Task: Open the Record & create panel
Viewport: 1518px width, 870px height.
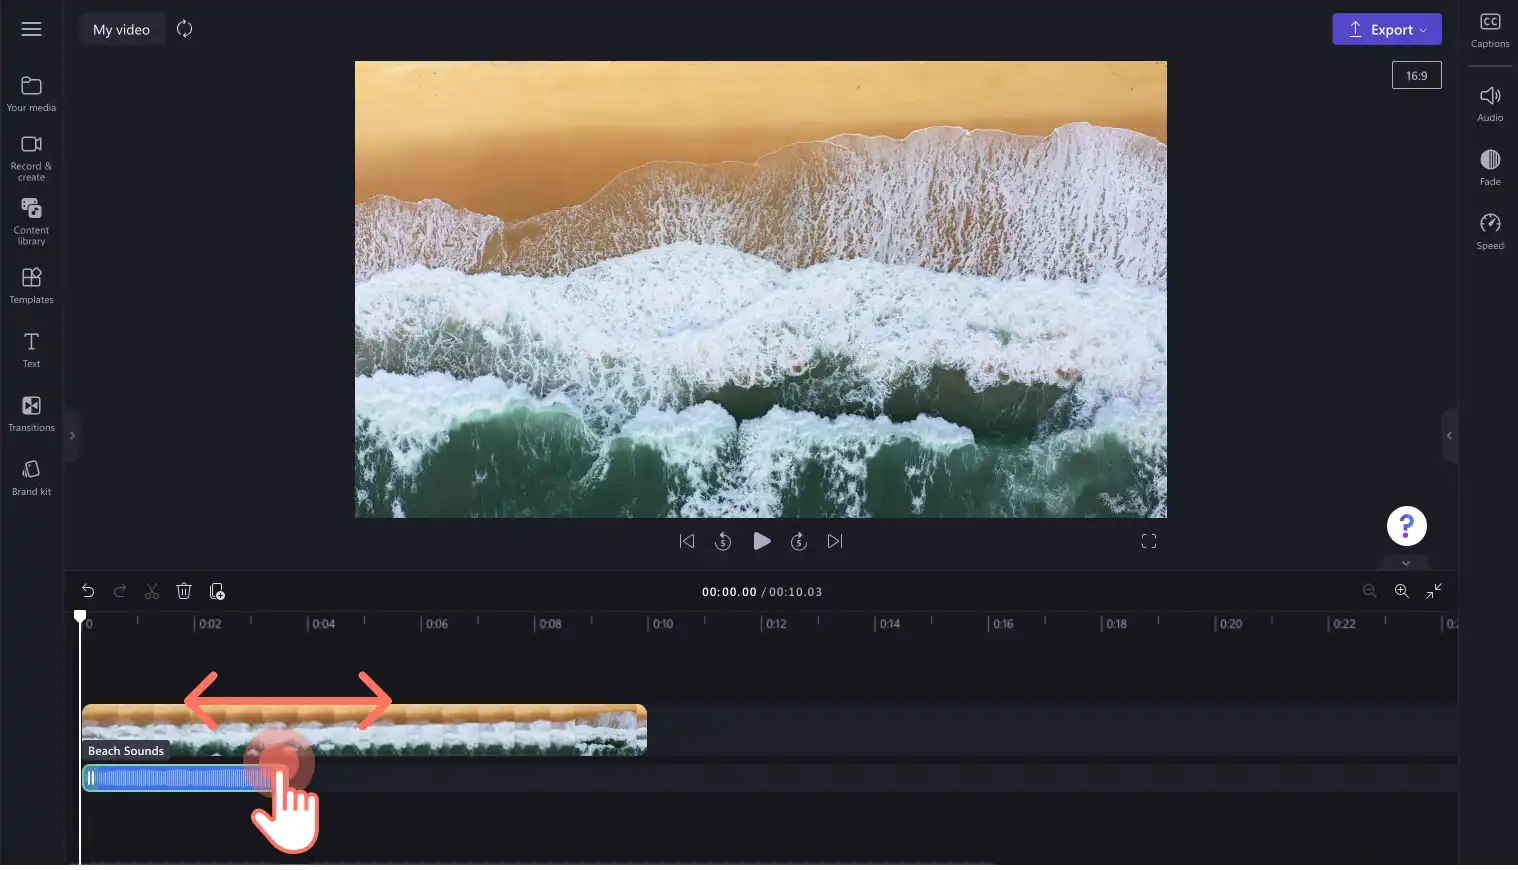Action: [x=31, y=158]
